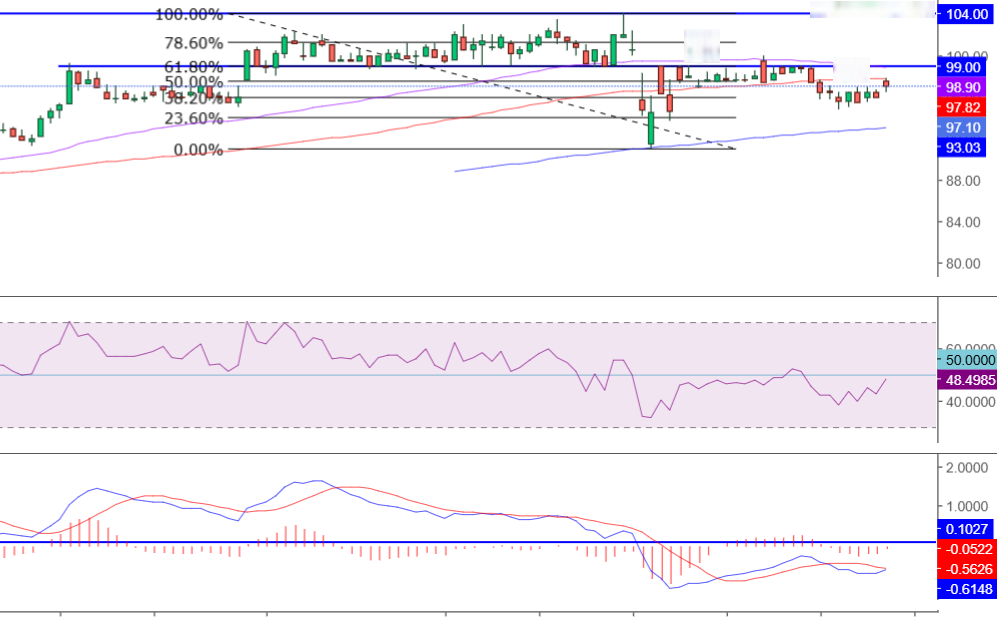
Task: Select the 23.60% Fibonacci retracement label
Action: pos(193,118)
